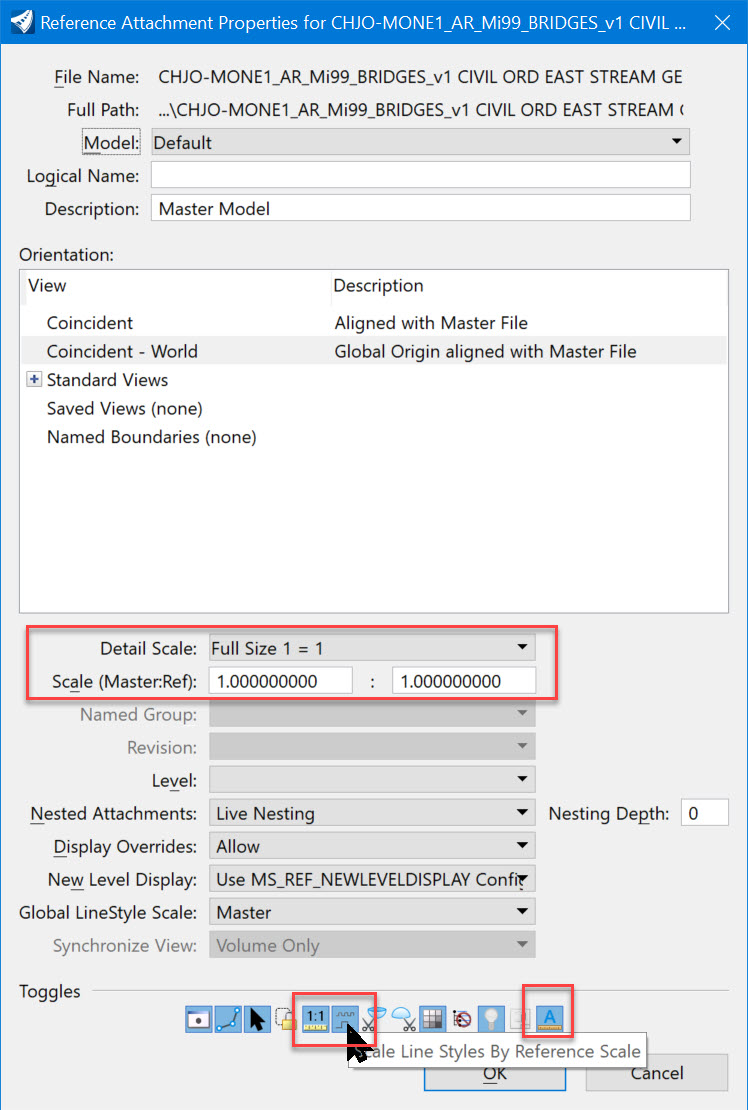Toggle Ignore Attachment When Live Nesting icon

[x=461, y=1019]
